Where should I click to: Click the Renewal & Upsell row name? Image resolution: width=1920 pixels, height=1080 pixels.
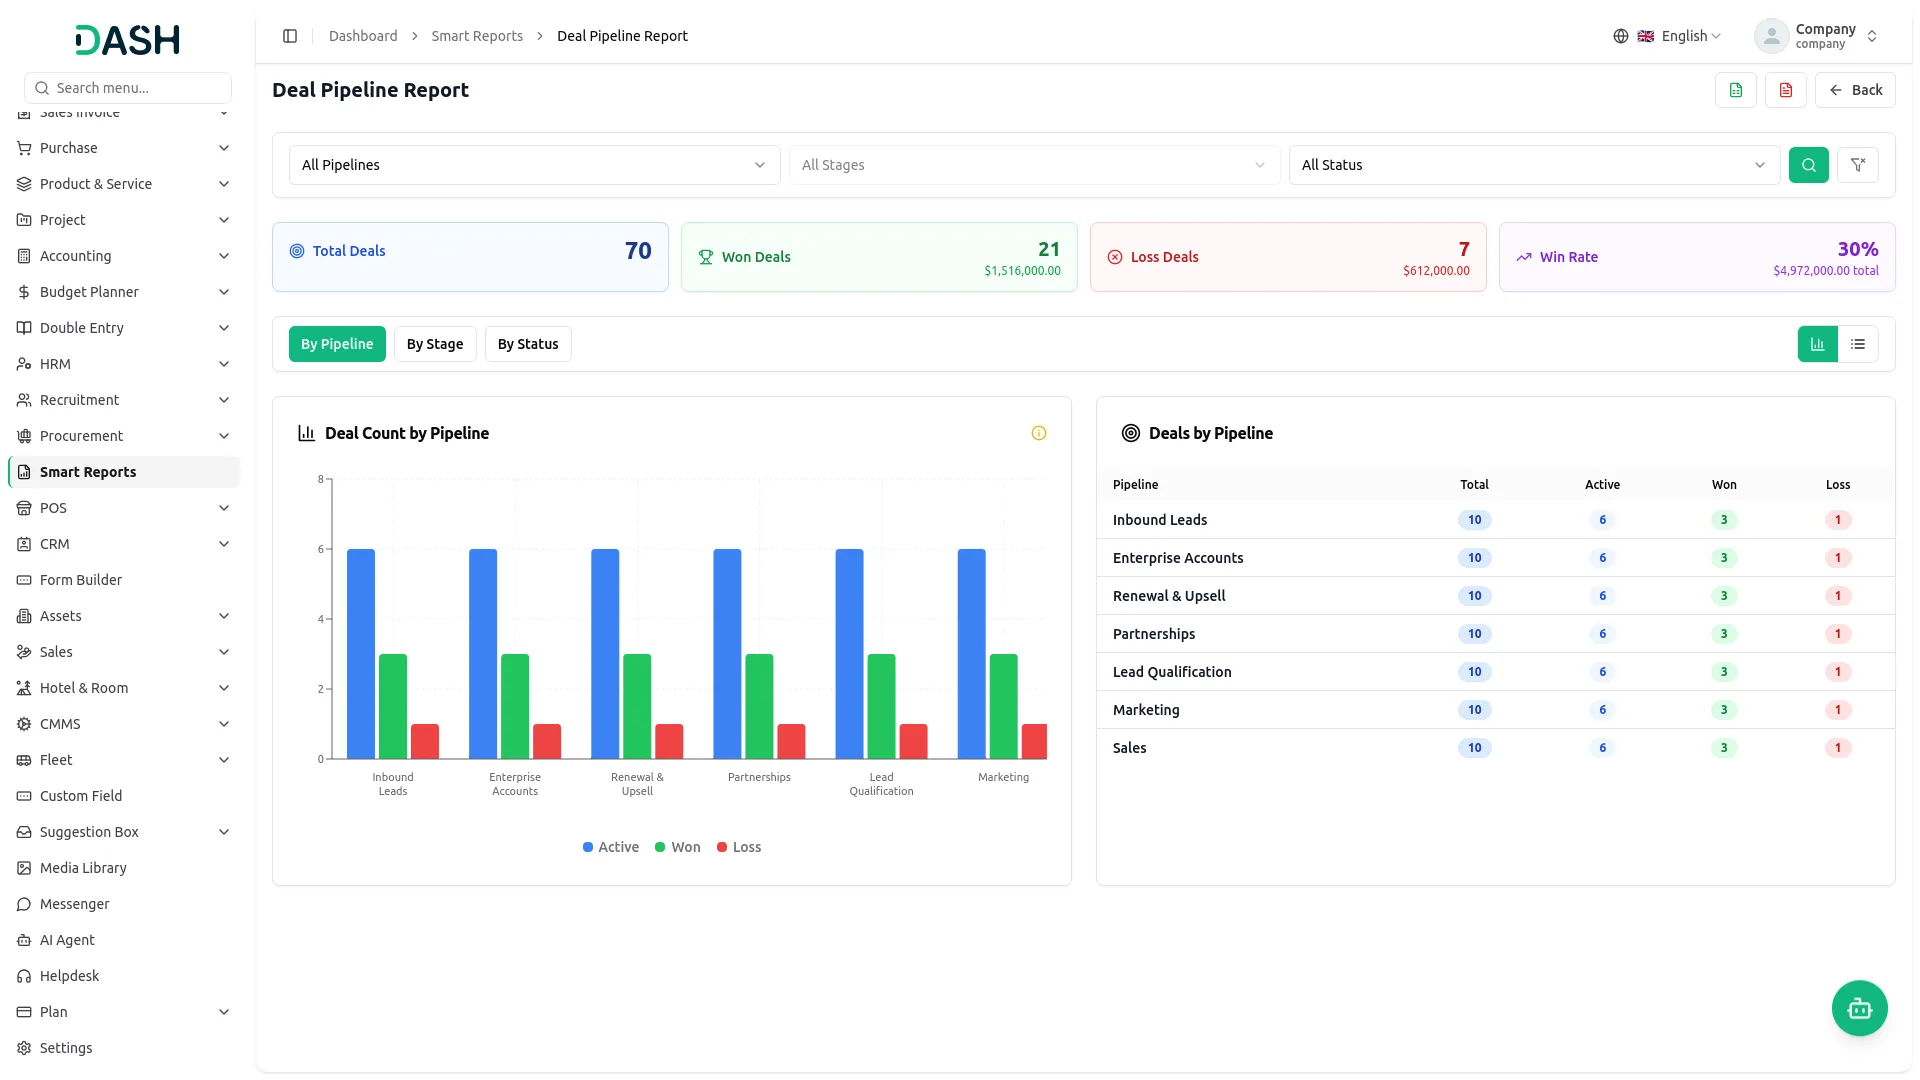point(1169,596)
